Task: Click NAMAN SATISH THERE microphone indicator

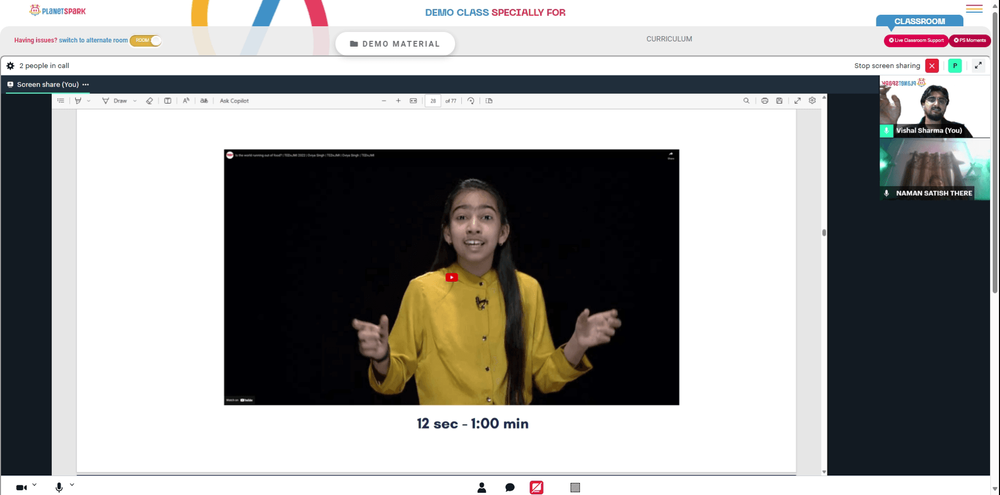Action: point(886,193)
